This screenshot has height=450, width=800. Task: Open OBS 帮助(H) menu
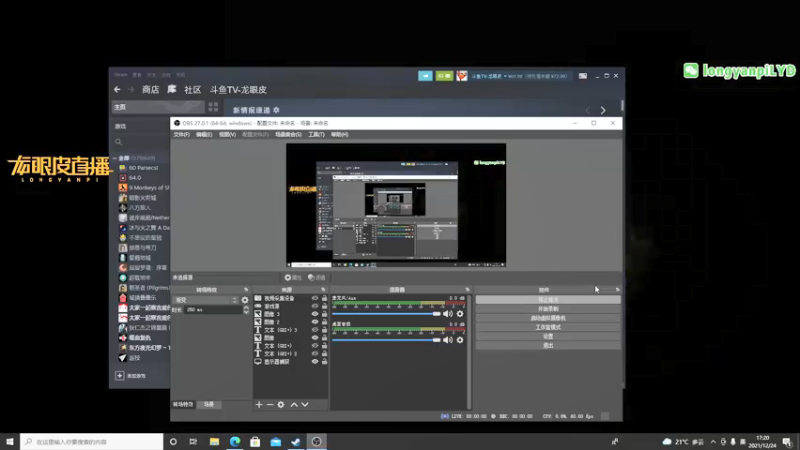pyautogui.click(x=339, y=135)
